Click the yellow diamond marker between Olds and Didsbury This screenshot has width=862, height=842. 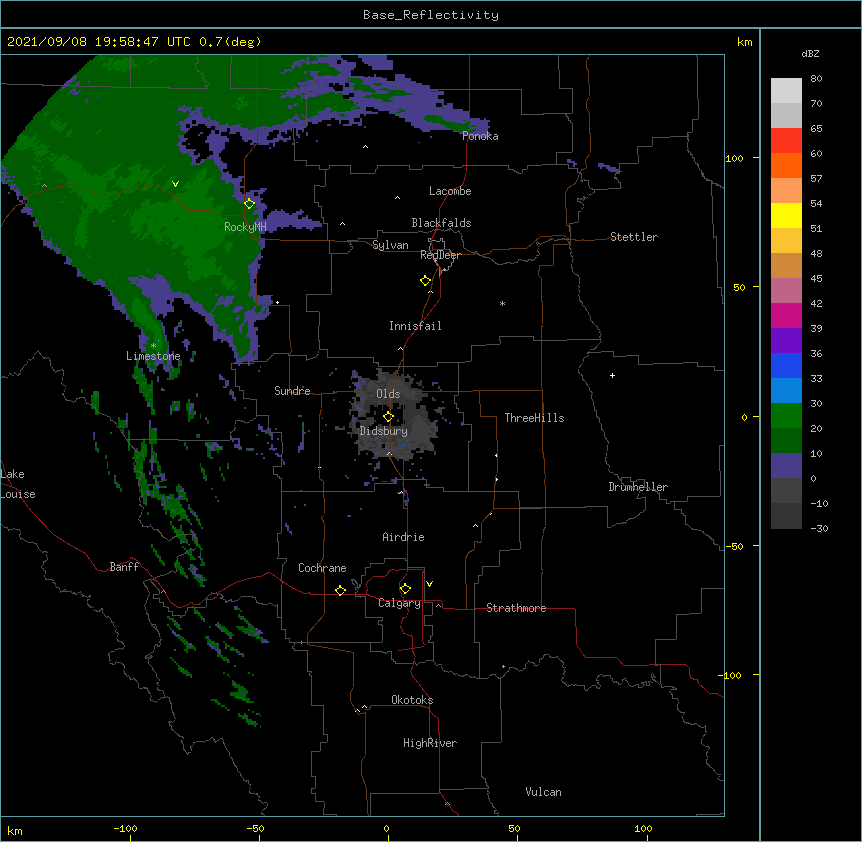point(388,417)
